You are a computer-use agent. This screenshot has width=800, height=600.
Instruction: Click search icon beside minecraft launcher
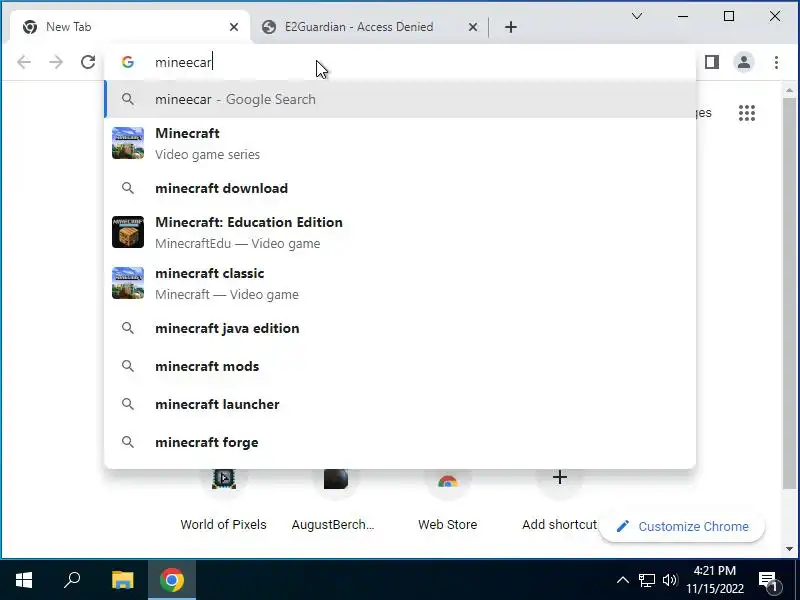tap(128, 404)
